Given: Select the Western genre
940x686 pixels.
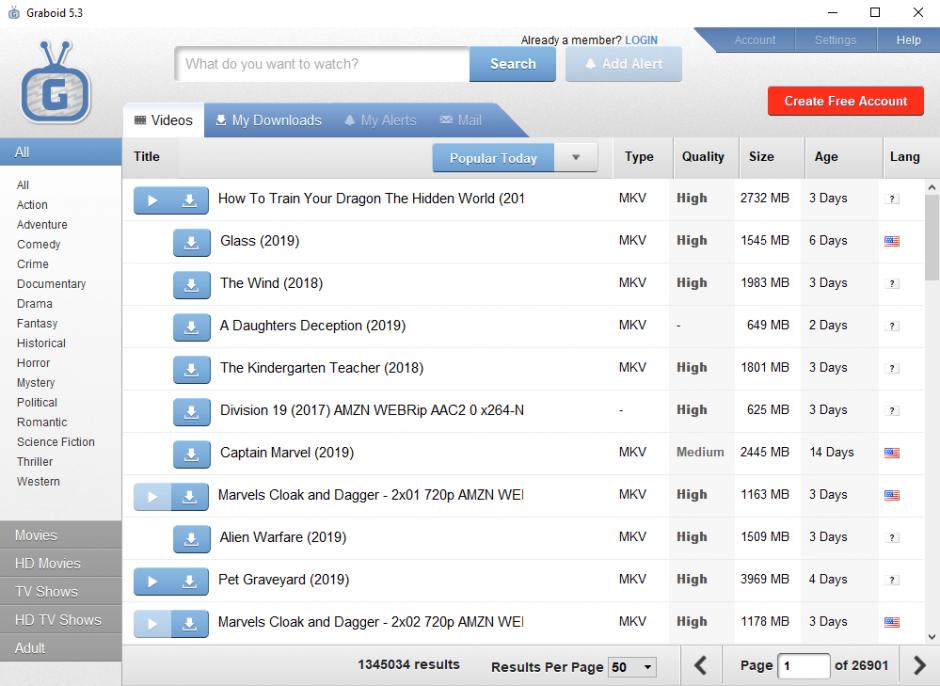Looking at the screenshot, I should click(x=38, y=482).
